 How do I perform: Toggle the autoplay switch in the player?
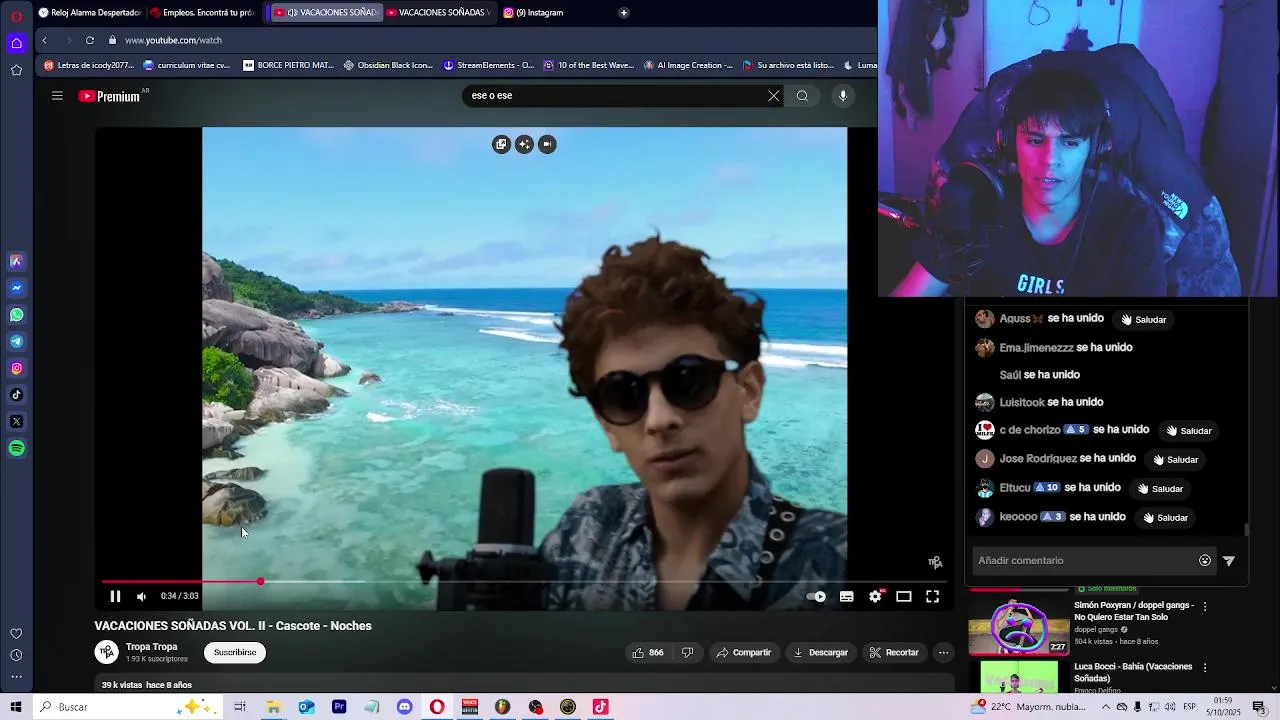tap(816, 596)
